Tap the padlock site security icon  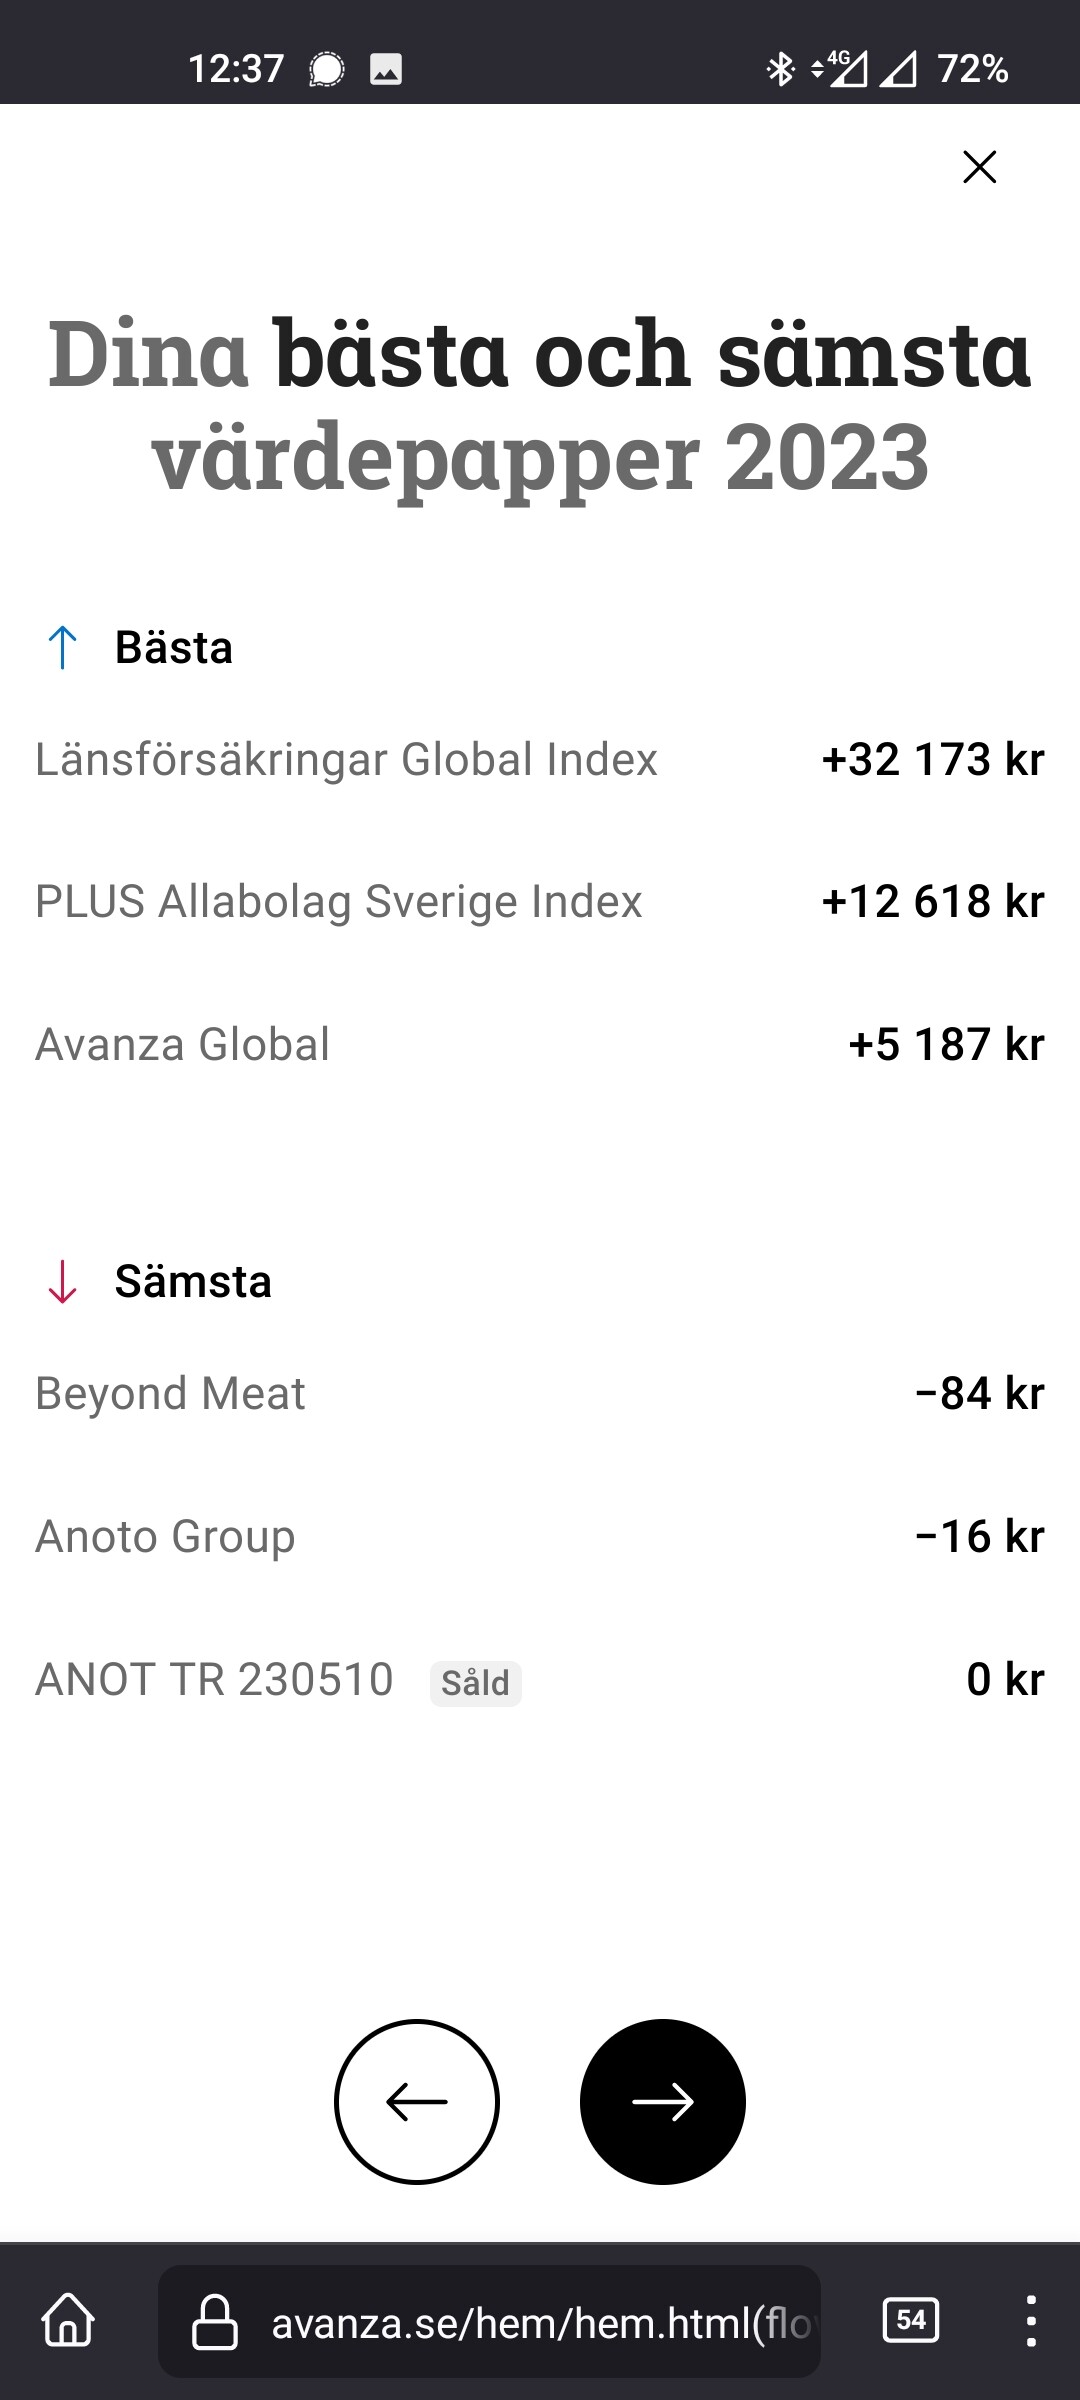point(215,2321)
